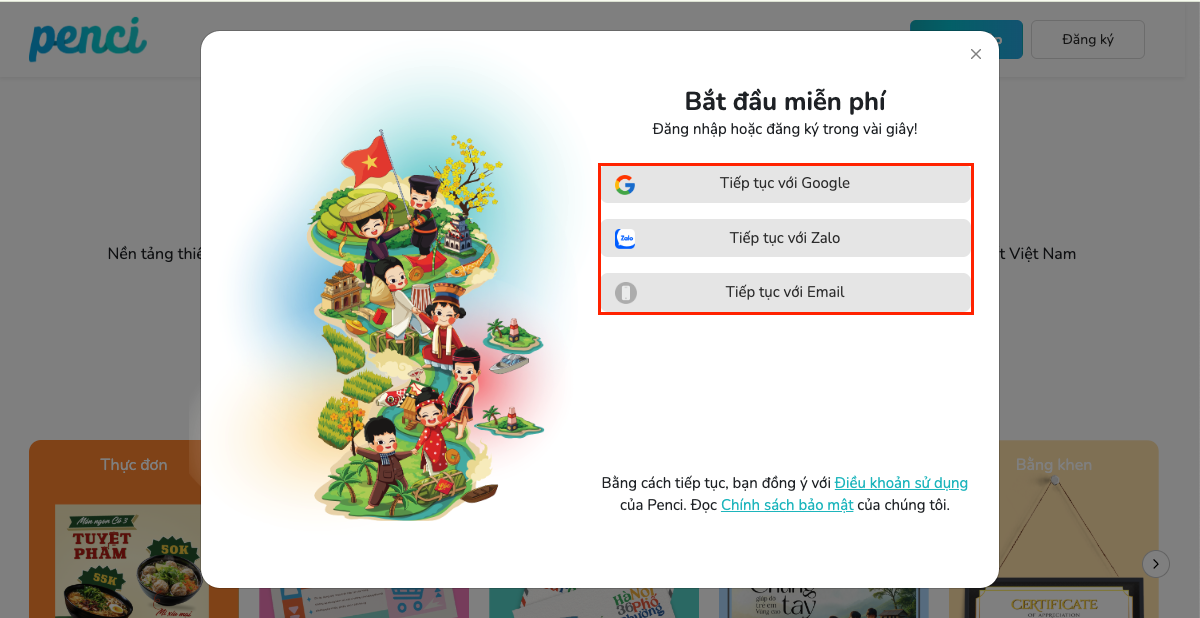1200x618 pixels.
Task: Click the blue Zalo logo icon
Action: pos(625,238)
